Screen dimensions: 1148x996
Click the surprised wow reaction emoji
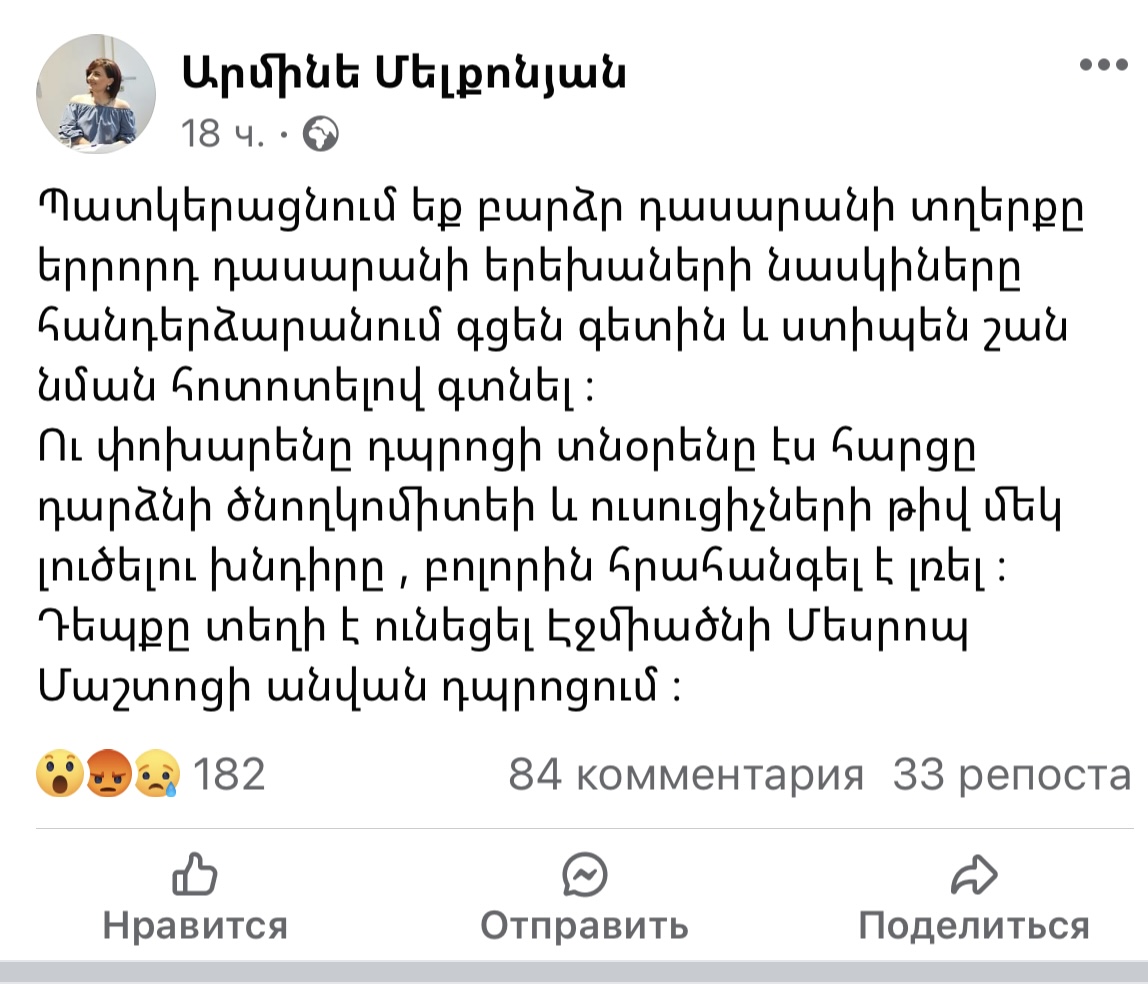click(59, 773)
